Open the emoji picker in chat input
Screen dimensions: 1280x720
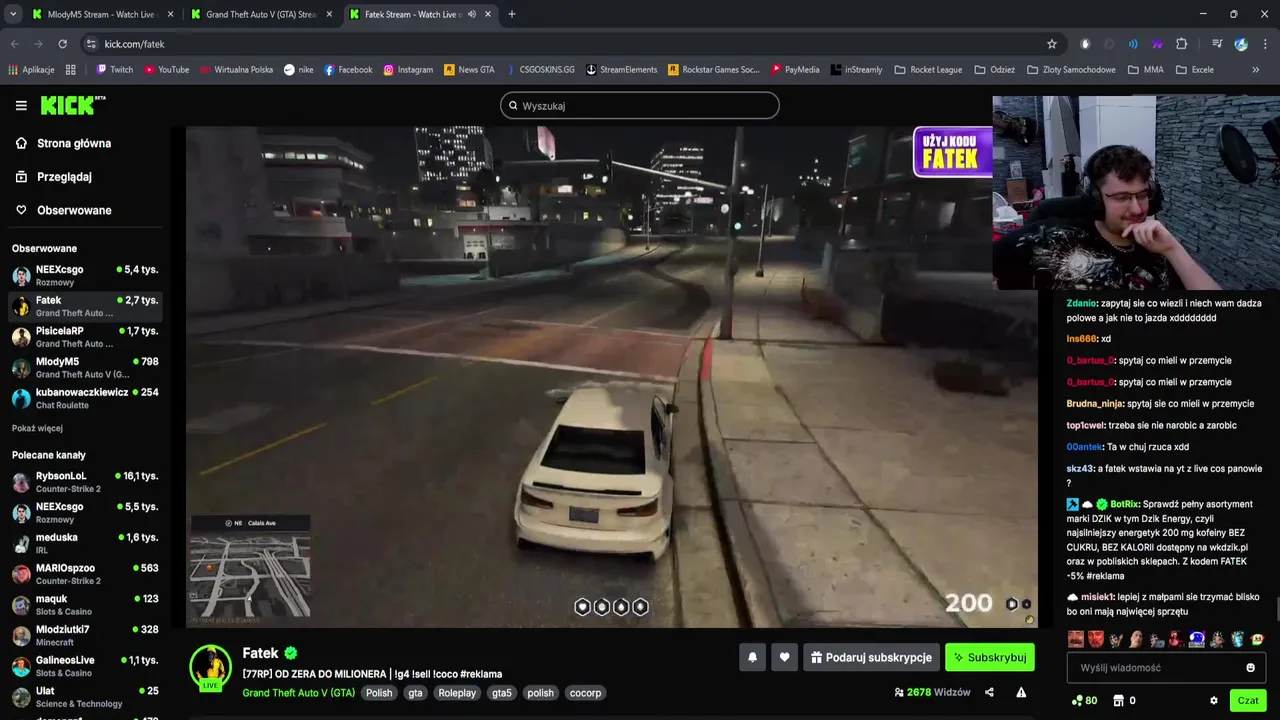[x=1250, y=667]
